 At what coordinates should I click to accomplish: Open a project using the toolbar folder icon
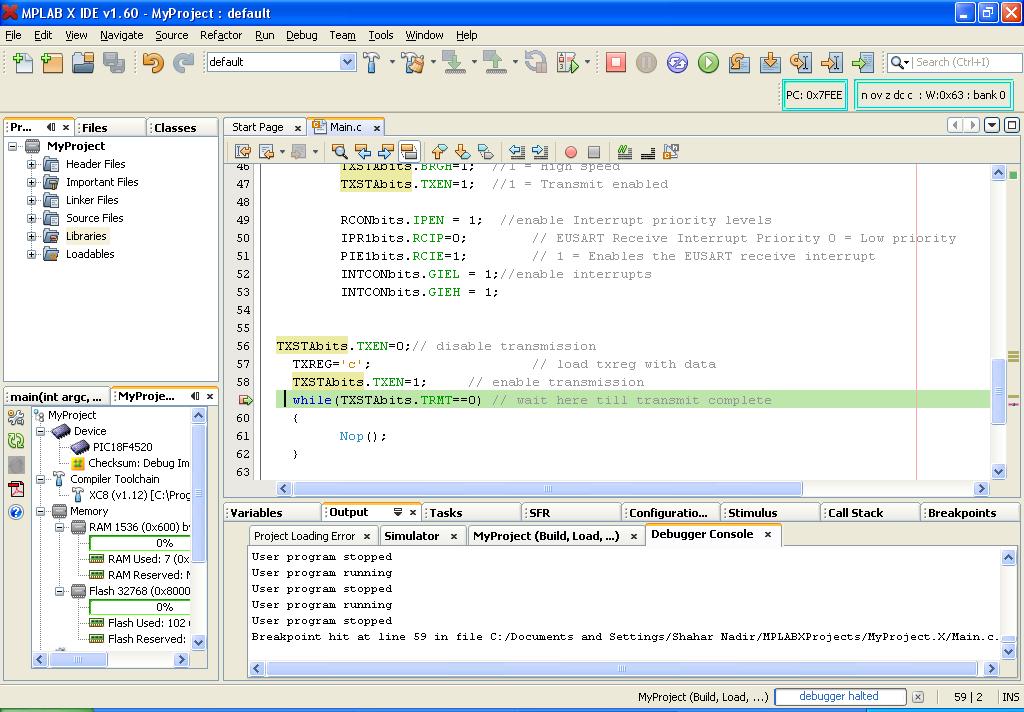click(x=83, y=62)
